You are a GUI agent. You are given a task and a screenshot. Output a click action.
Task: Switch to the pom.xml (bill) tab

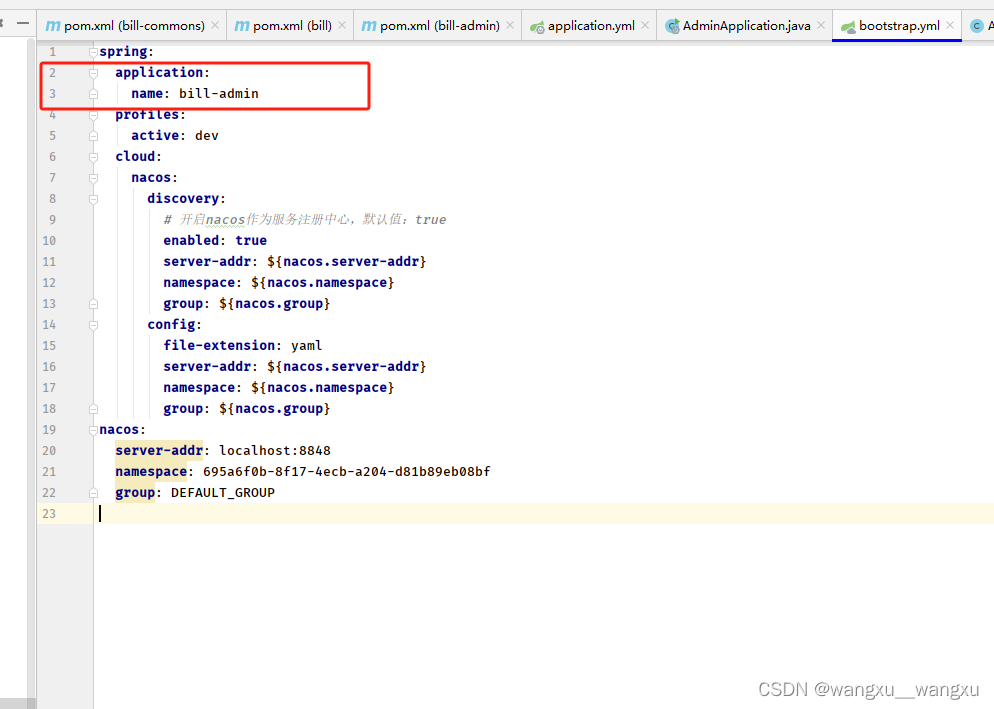[x=292, y=26]
